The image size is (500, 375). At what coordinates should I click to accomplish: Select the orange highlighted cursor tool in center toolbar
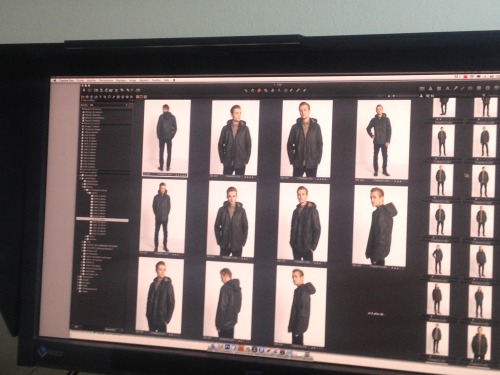(x=259, y=90)
